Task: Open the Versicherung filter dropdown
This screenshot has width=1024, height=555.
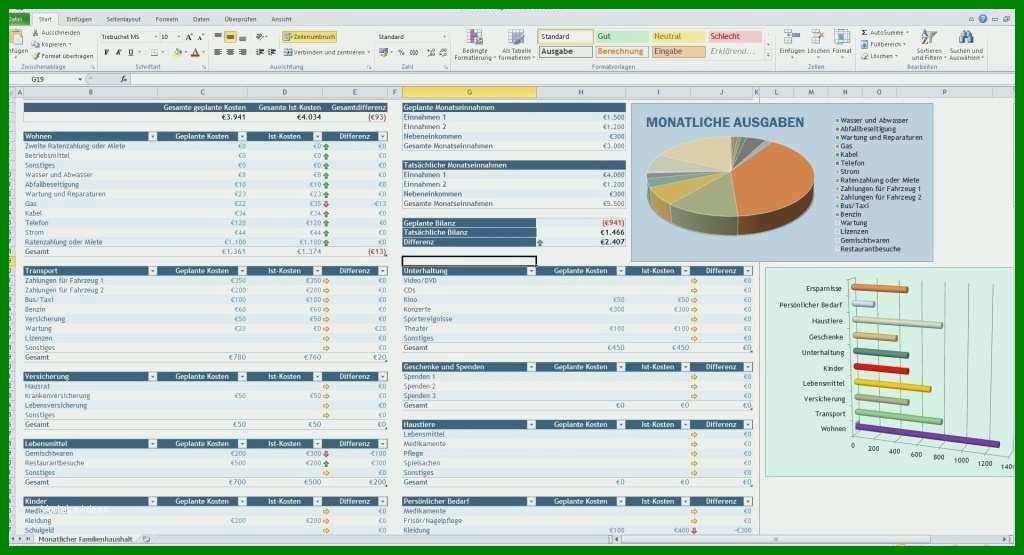Action: (152, 377)
